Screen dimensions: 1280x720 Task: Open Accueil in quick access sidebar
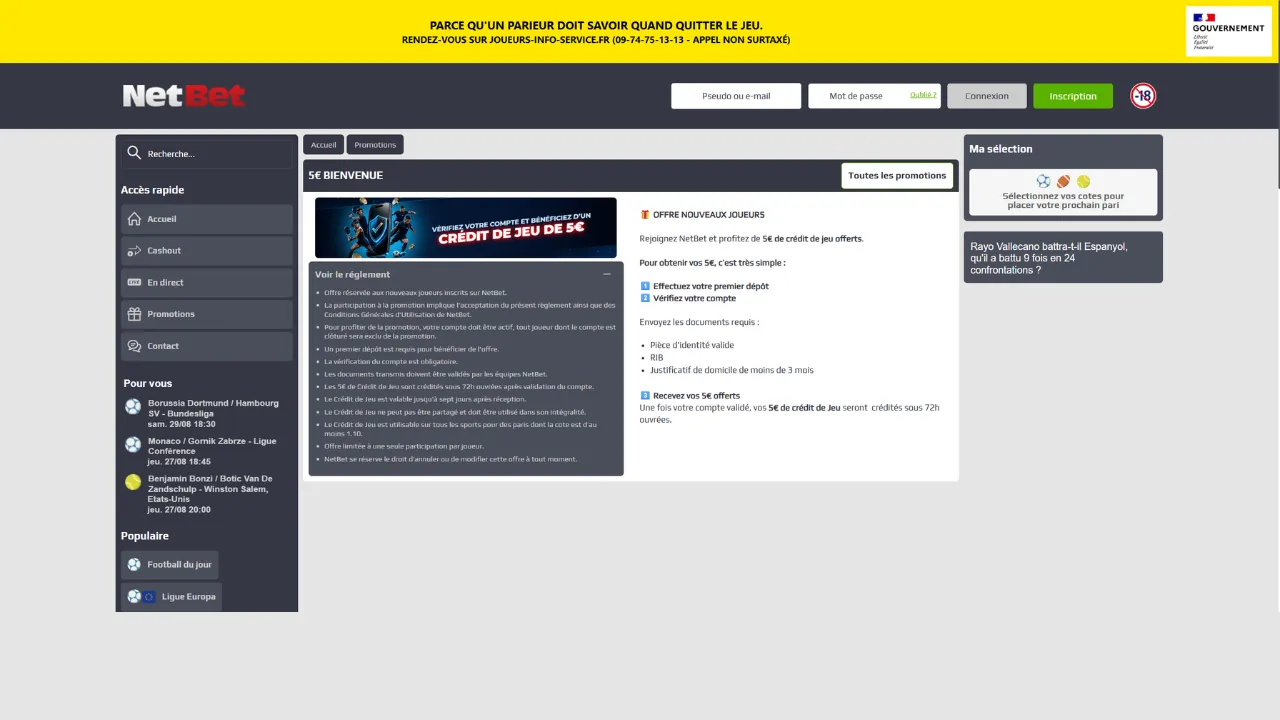(207, 219)
